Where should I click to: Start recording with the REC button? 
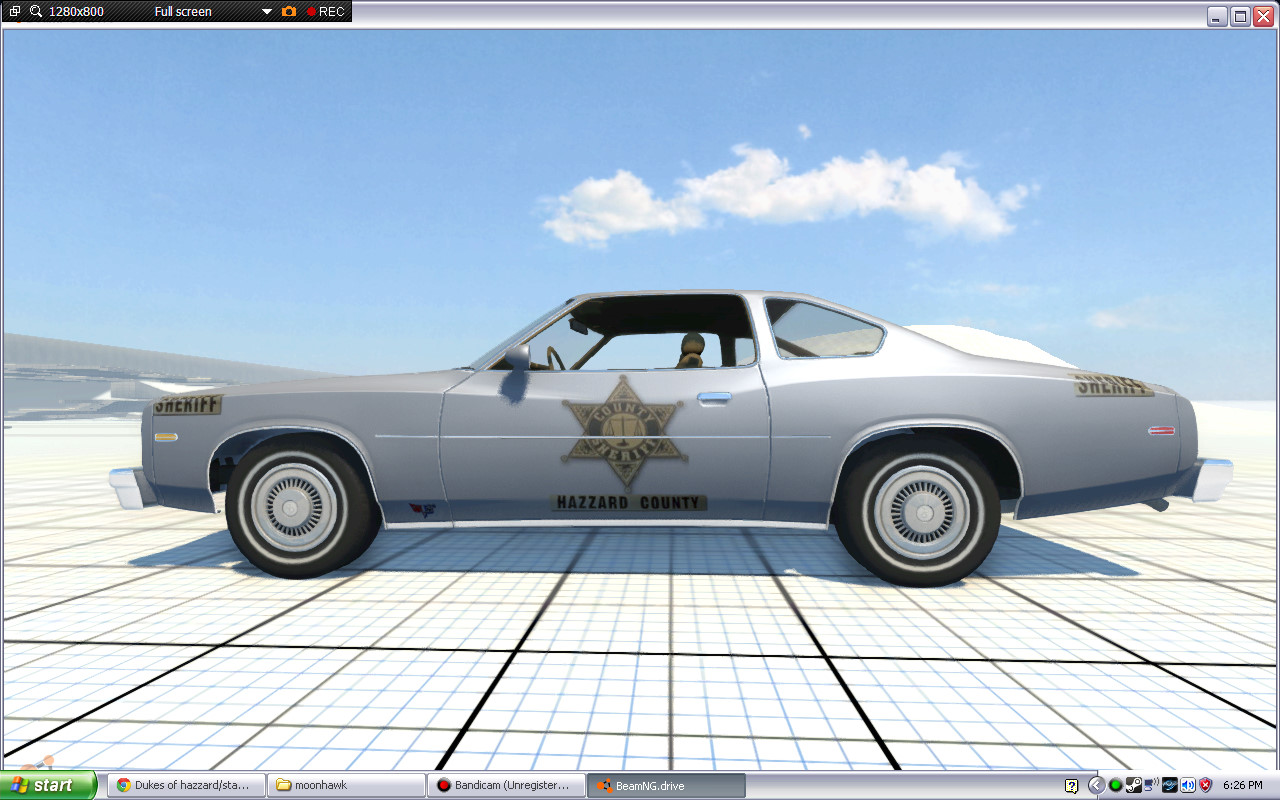tap(325, 12)
